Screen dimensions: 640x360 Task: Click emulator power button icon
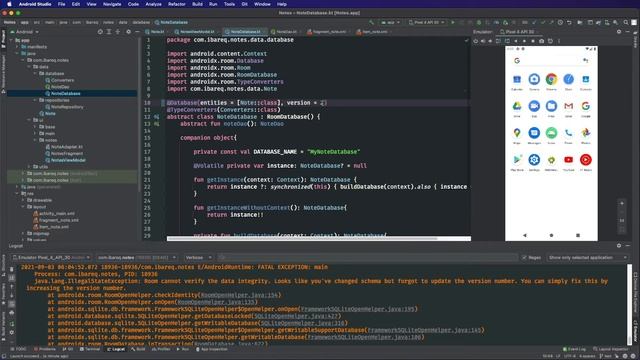pos(476,41)
